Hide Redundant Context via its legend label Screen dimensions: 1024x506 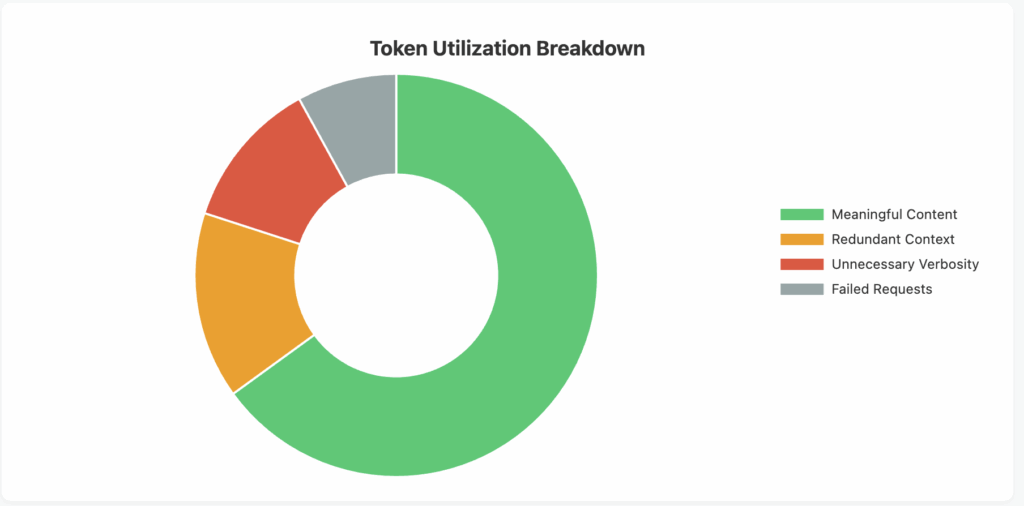(x=893, y=240)
